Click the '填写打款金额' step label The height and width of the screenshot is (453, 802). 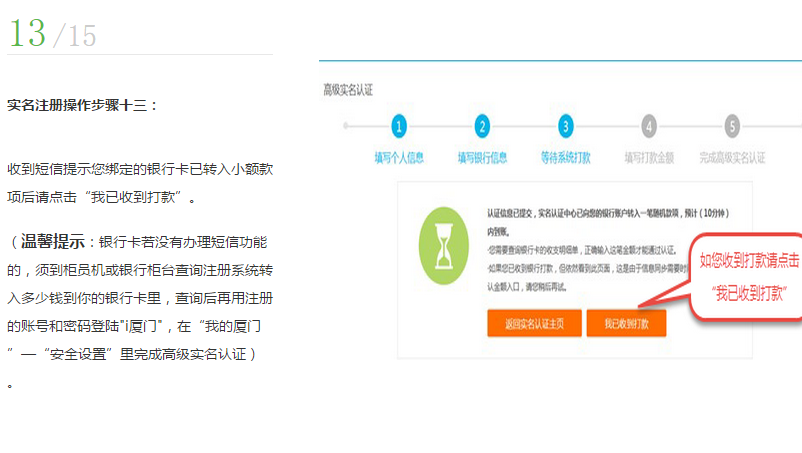tap(649, 158)
